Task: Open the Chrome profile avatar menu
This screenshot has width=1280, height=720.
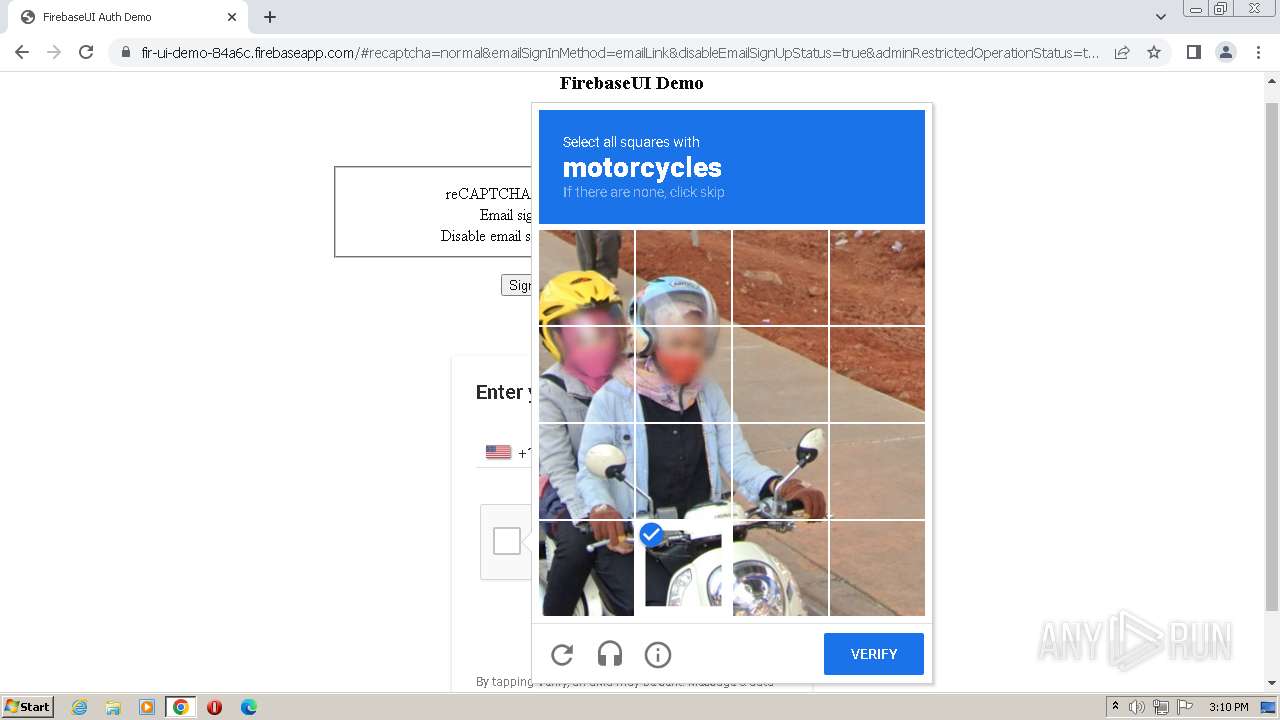Action: (1226, 52)
